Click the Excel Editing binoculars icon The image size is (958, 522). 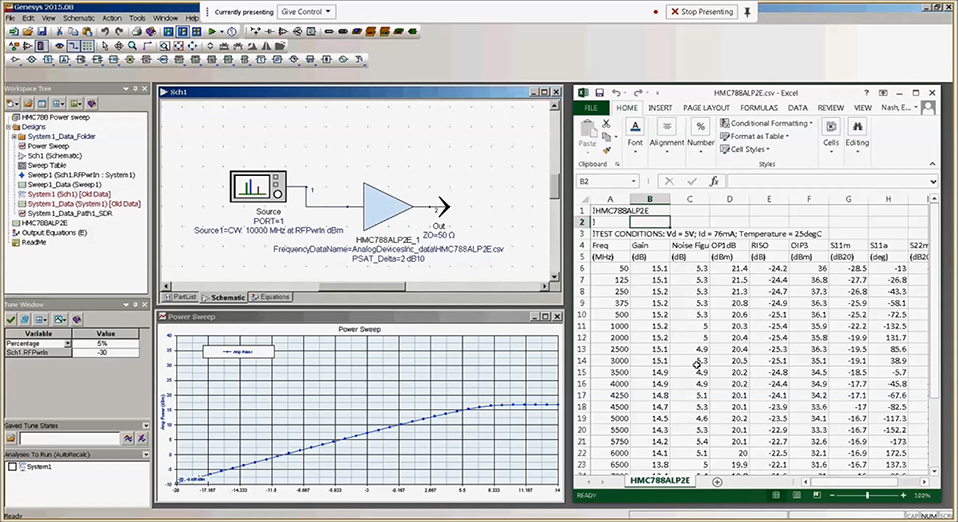coord(857,127)
